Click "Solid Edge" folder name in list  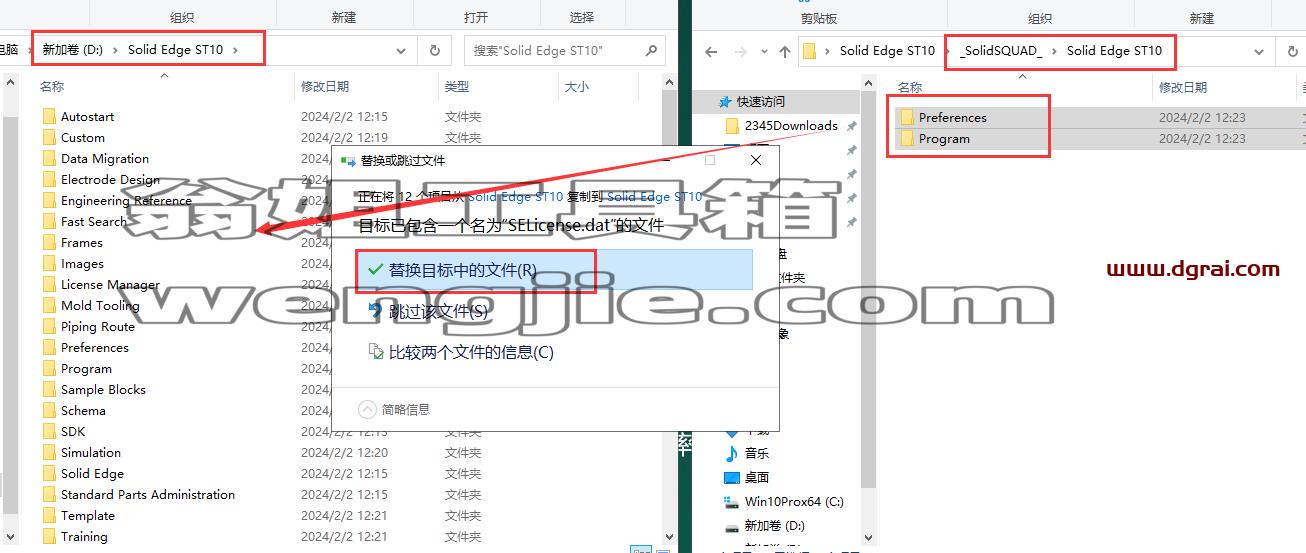(92, 474)
